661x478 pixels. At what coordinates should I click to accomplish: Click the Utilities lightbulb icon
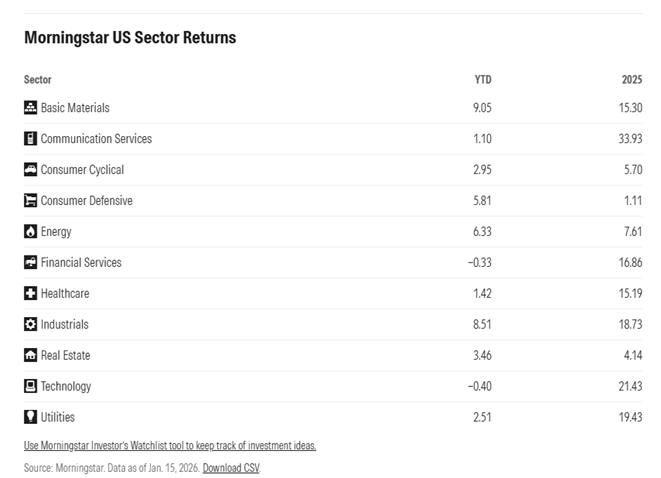tap(30, 417)
